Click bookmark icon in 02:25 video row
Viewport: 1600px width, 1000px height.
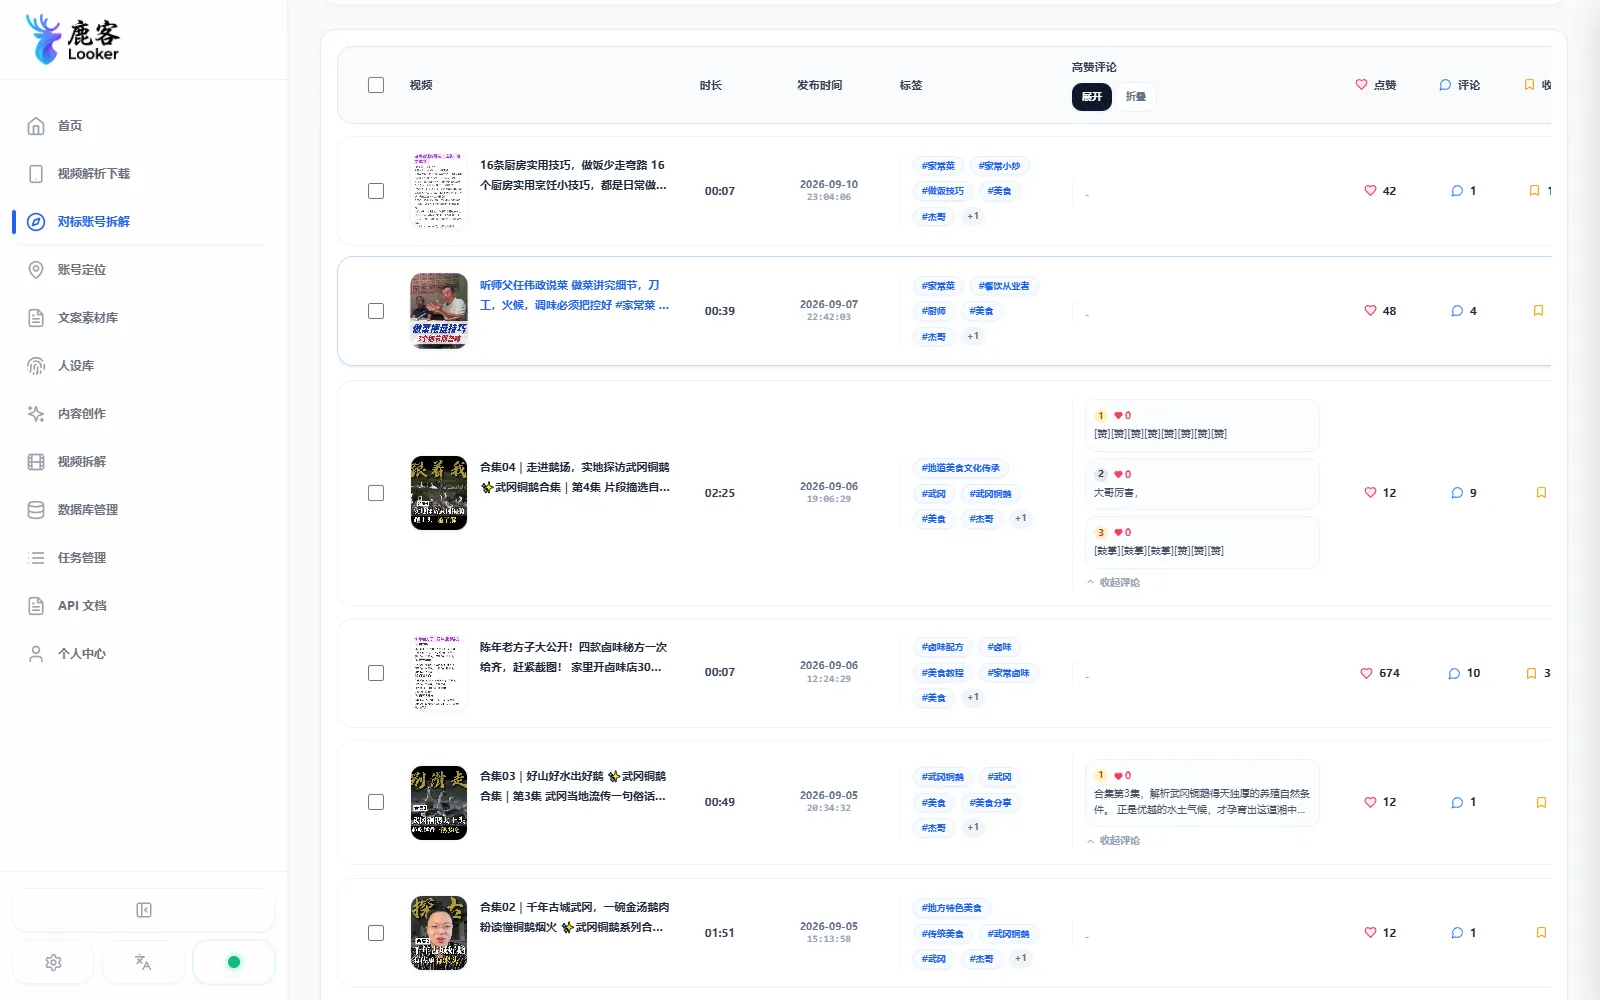pos(1541,493)
